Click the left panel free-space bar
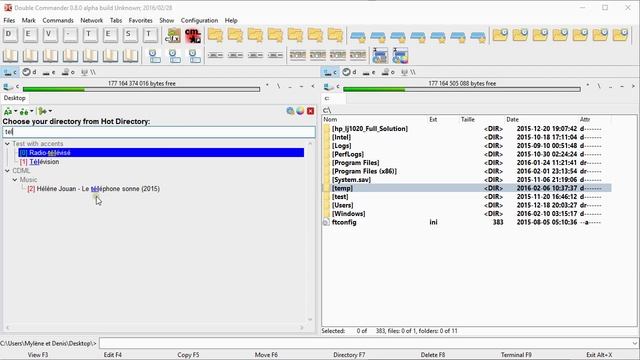The width and height of the screenshot is (640, 360). [141, 89]
